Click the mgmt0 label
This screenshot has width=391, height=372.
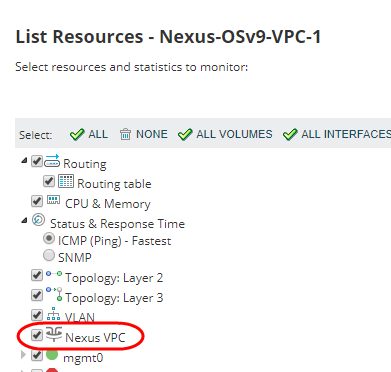[x=83, y=358]
